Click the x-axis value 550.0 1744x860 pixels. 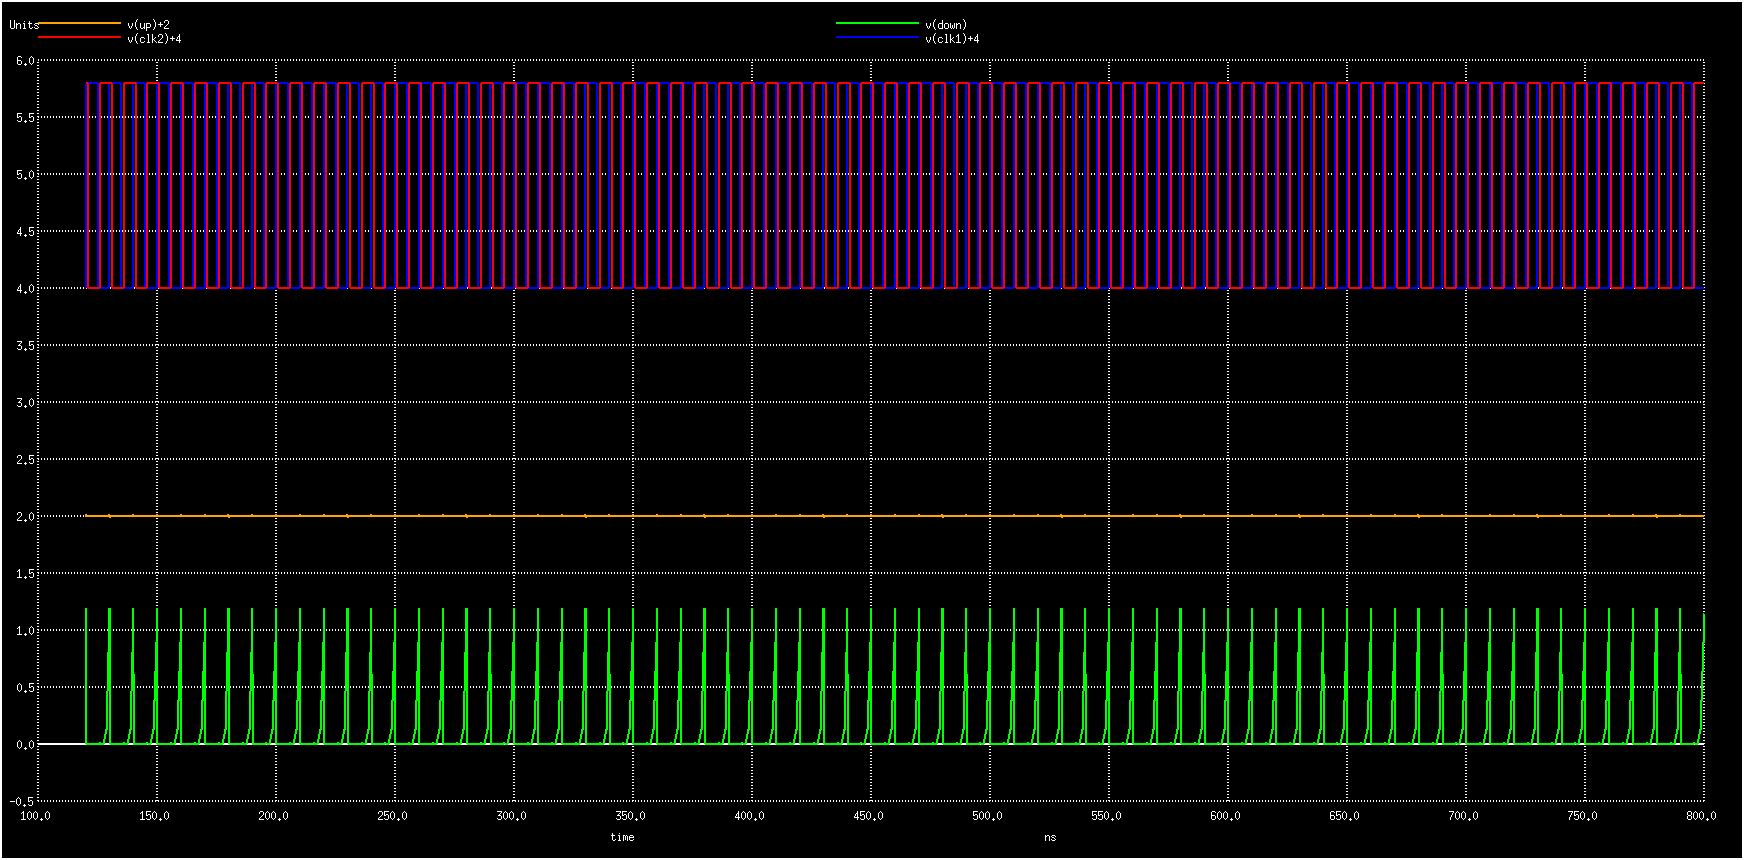pyautogui.click(x=1106, y=816)
